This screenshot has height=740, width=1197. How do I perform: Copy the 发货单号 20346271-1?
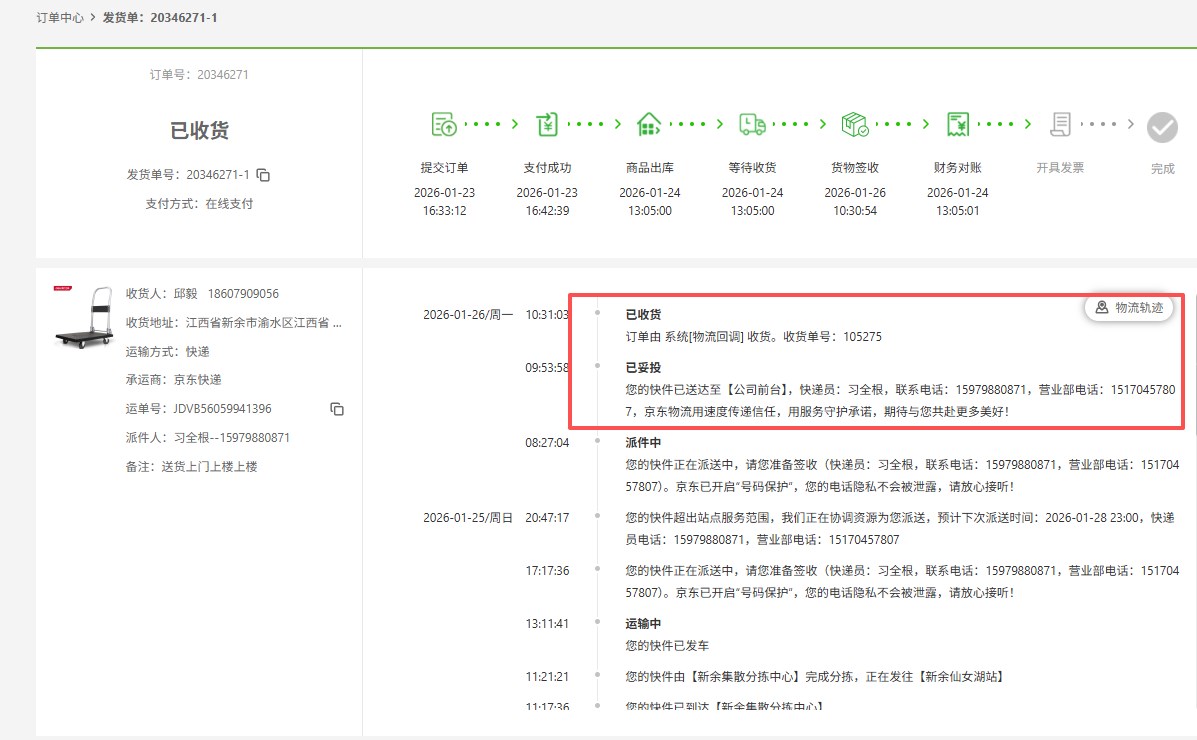coord(263,175)
